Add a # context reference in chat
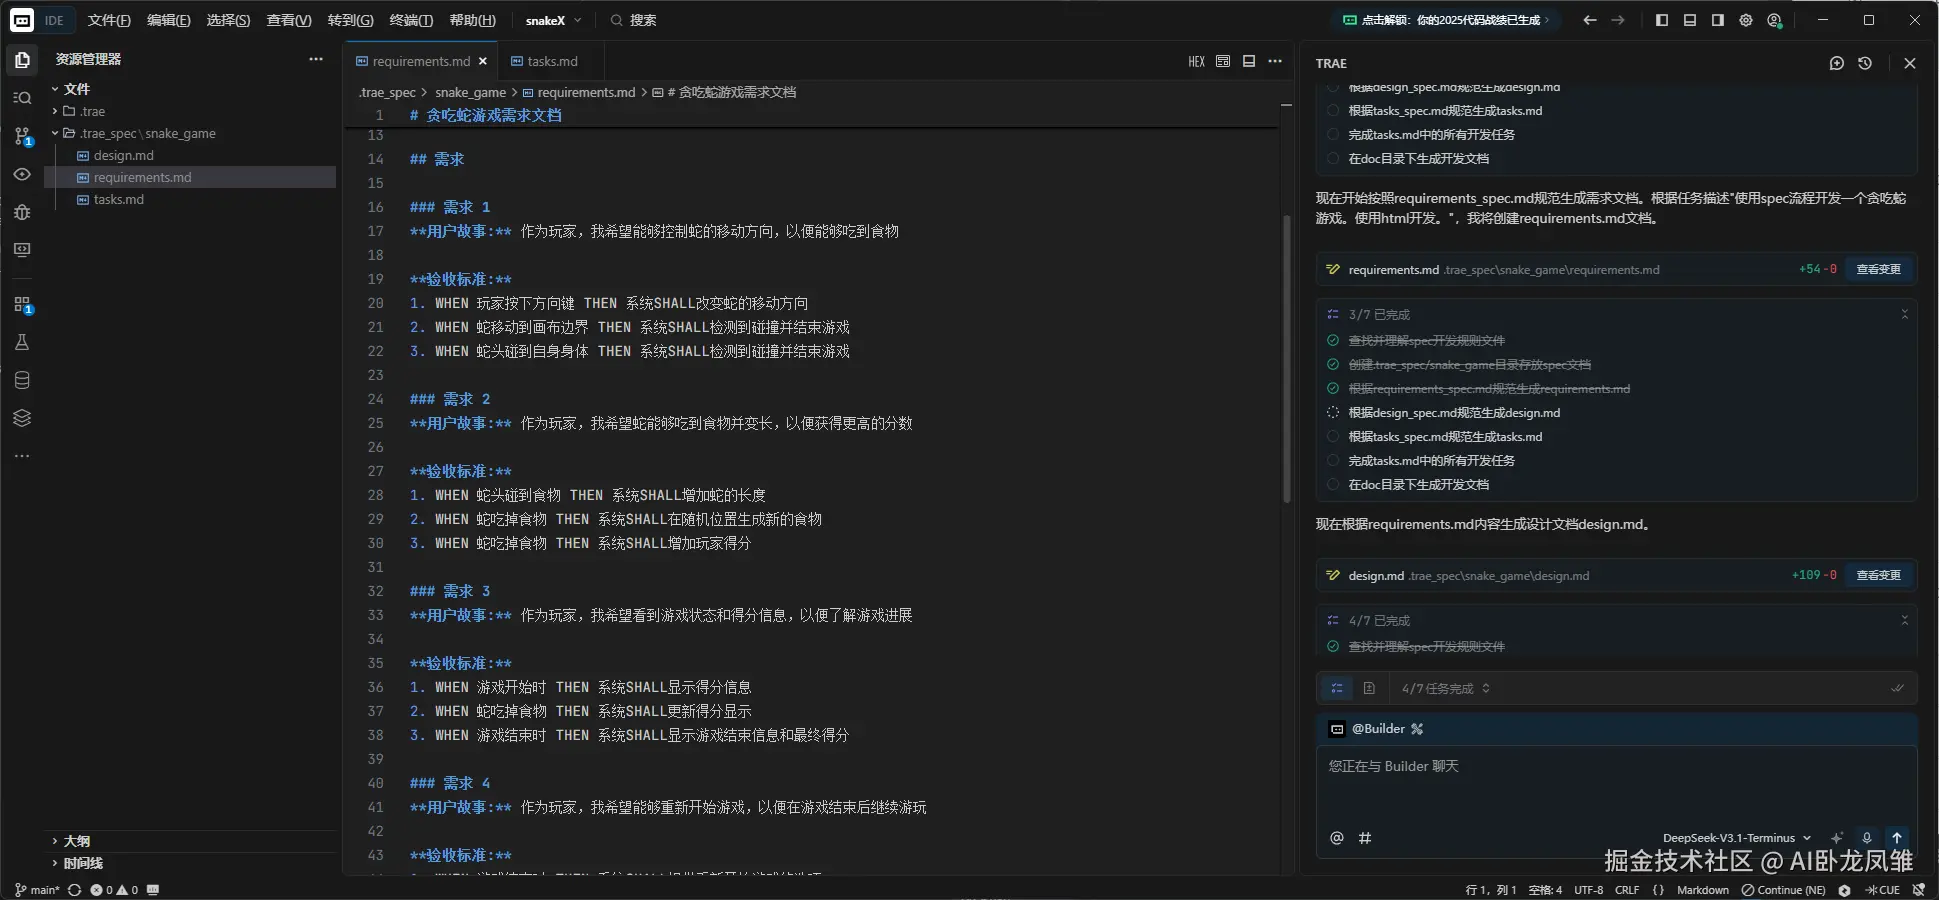Screen dimensions: 1939x900 pos(1365,838)
